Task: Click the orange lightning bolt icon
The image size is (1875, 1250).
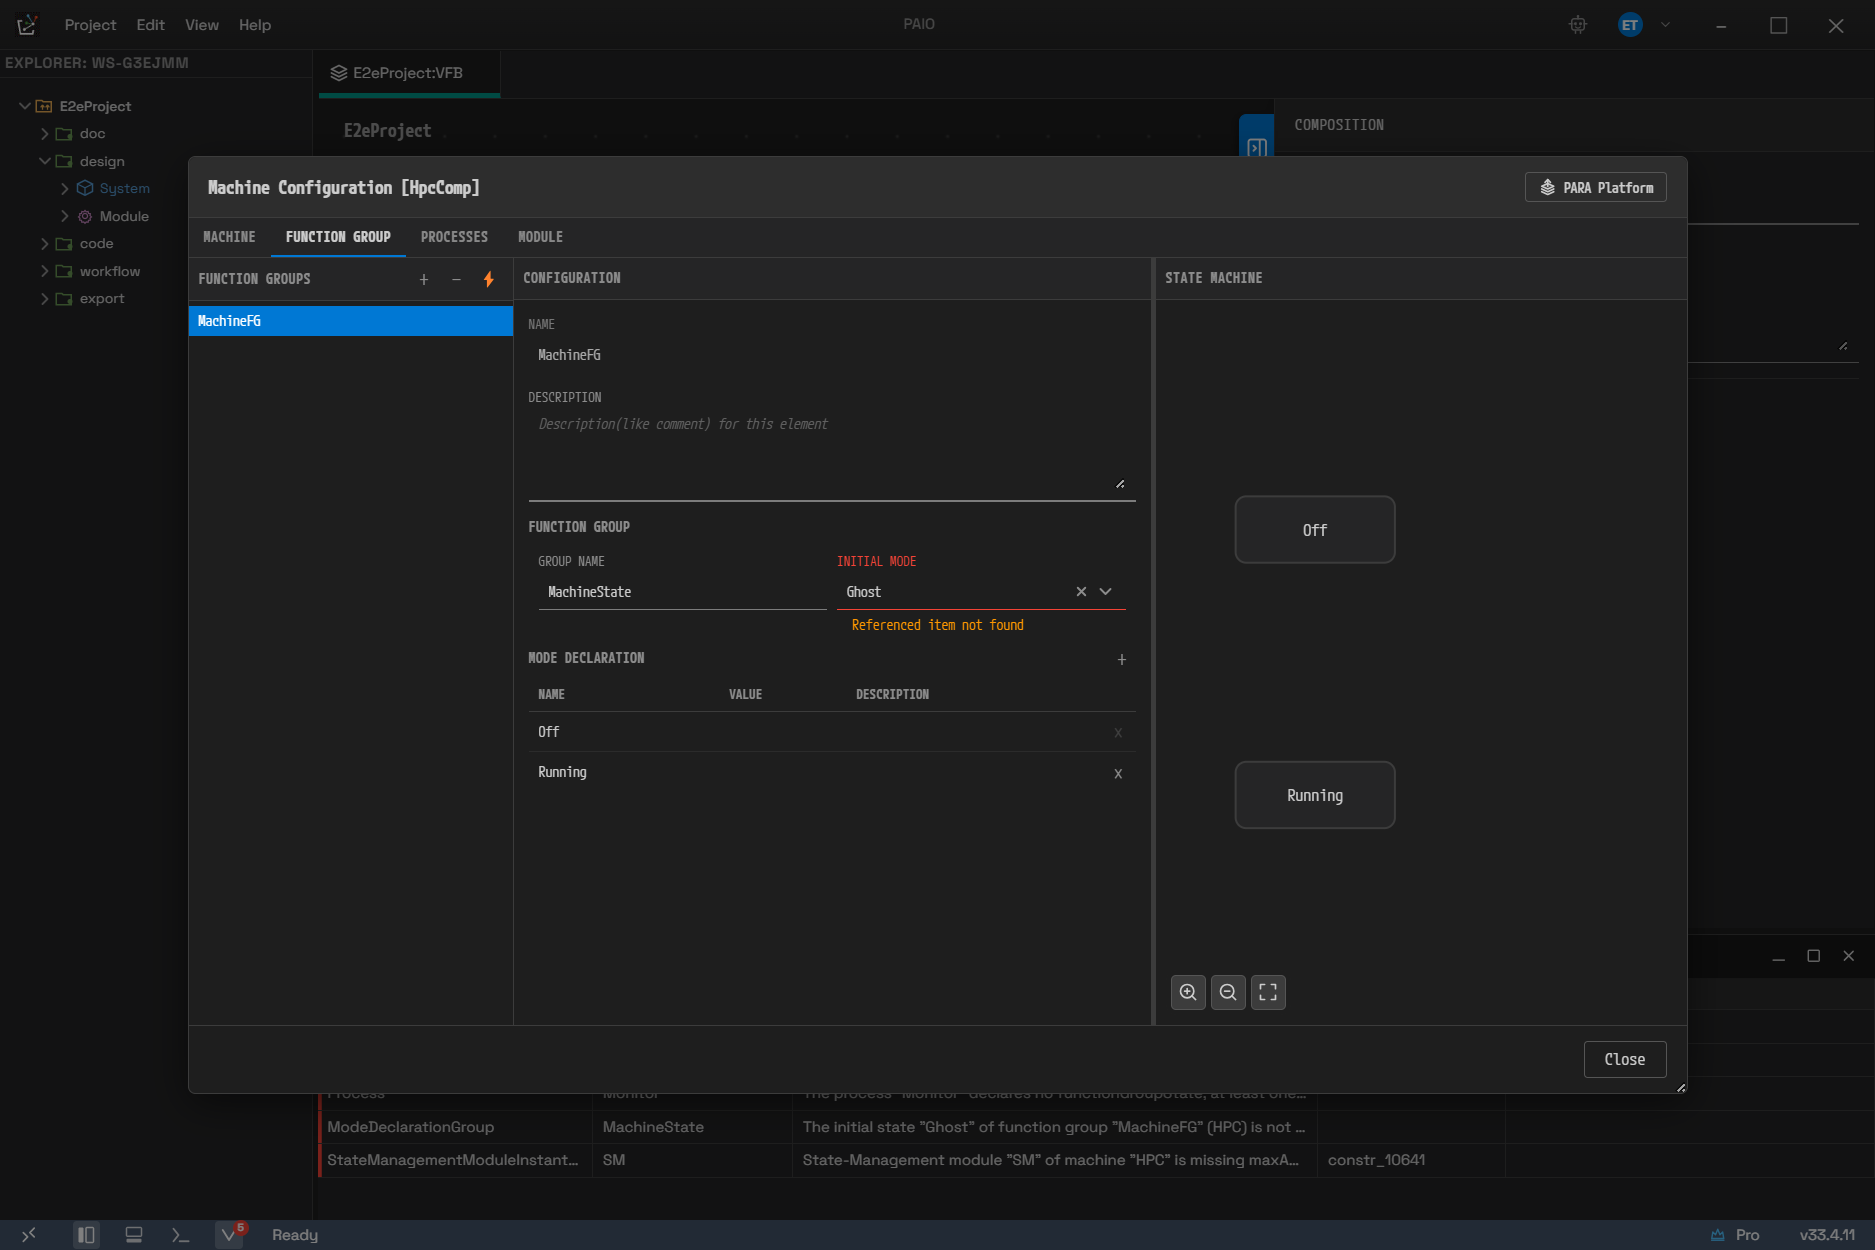Action: pos(489,280)
